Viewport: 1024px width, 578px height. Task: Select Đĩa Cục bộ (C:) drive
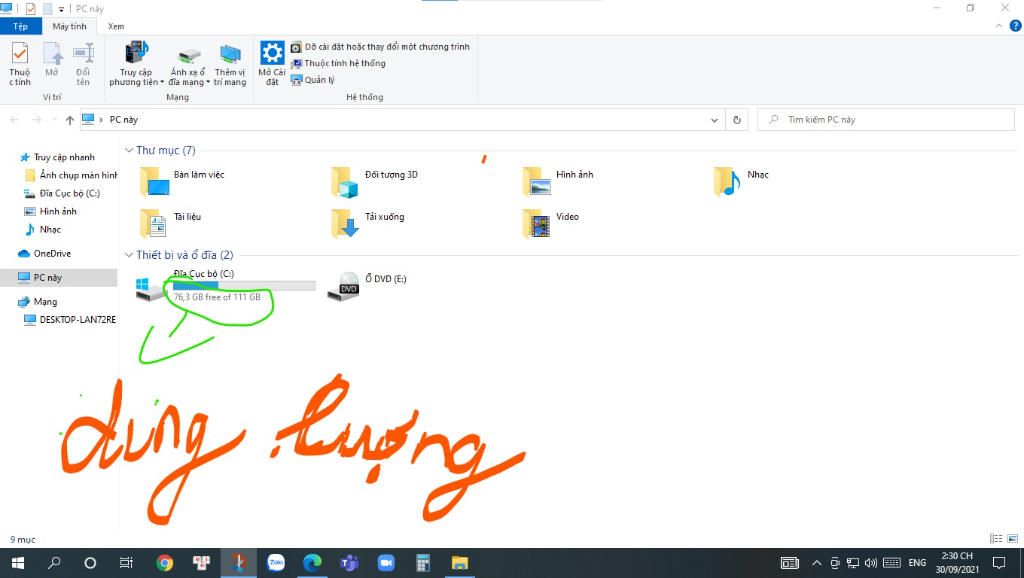coord(225,287)
